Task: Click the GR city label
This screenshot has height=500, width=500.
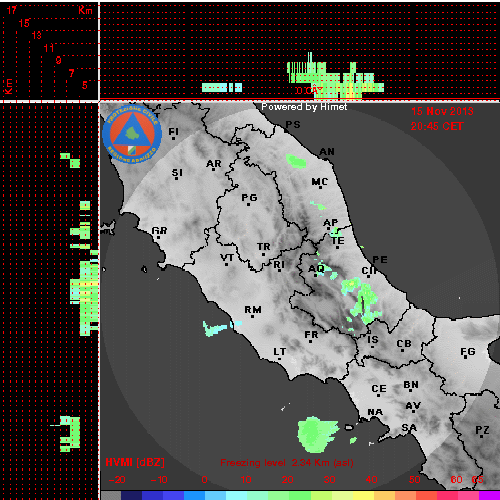Action: click(159, 231)
